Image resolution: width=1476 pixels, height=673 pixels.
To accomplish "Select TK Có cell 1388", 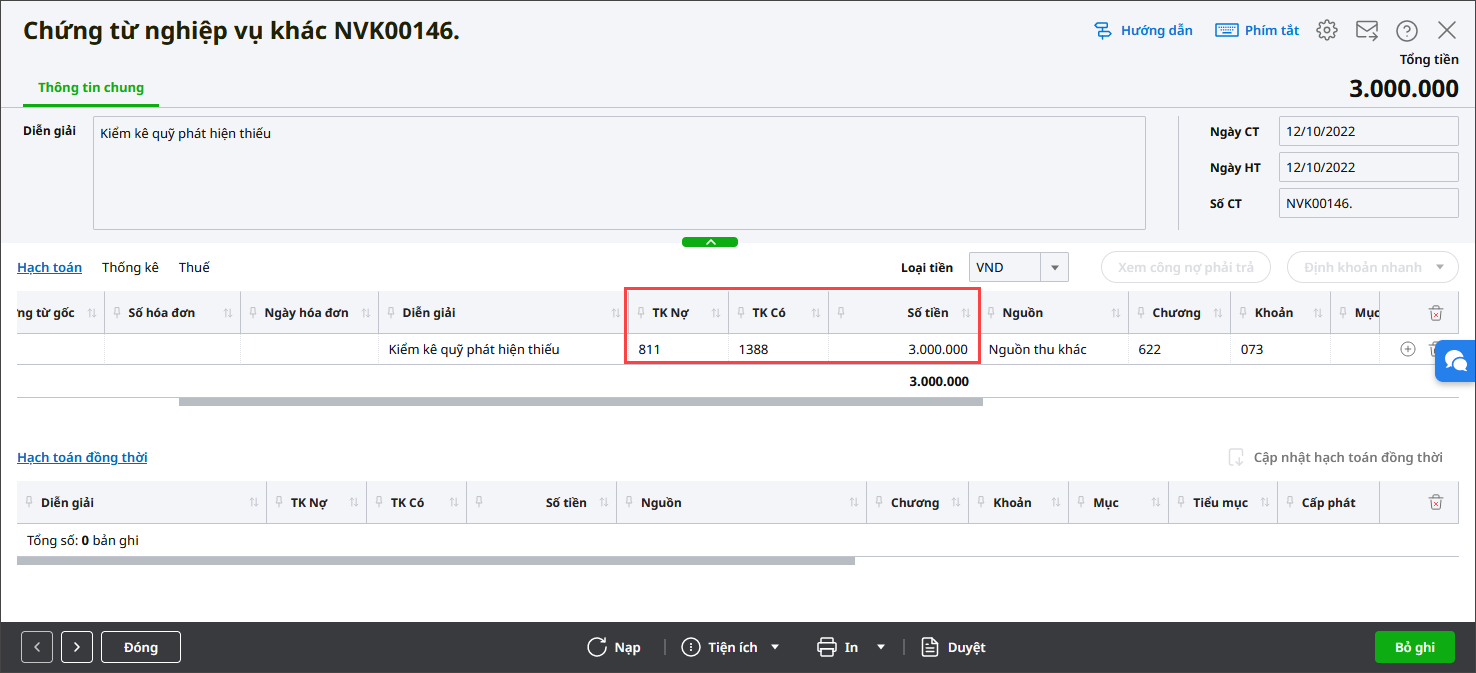I will [779, 349].
